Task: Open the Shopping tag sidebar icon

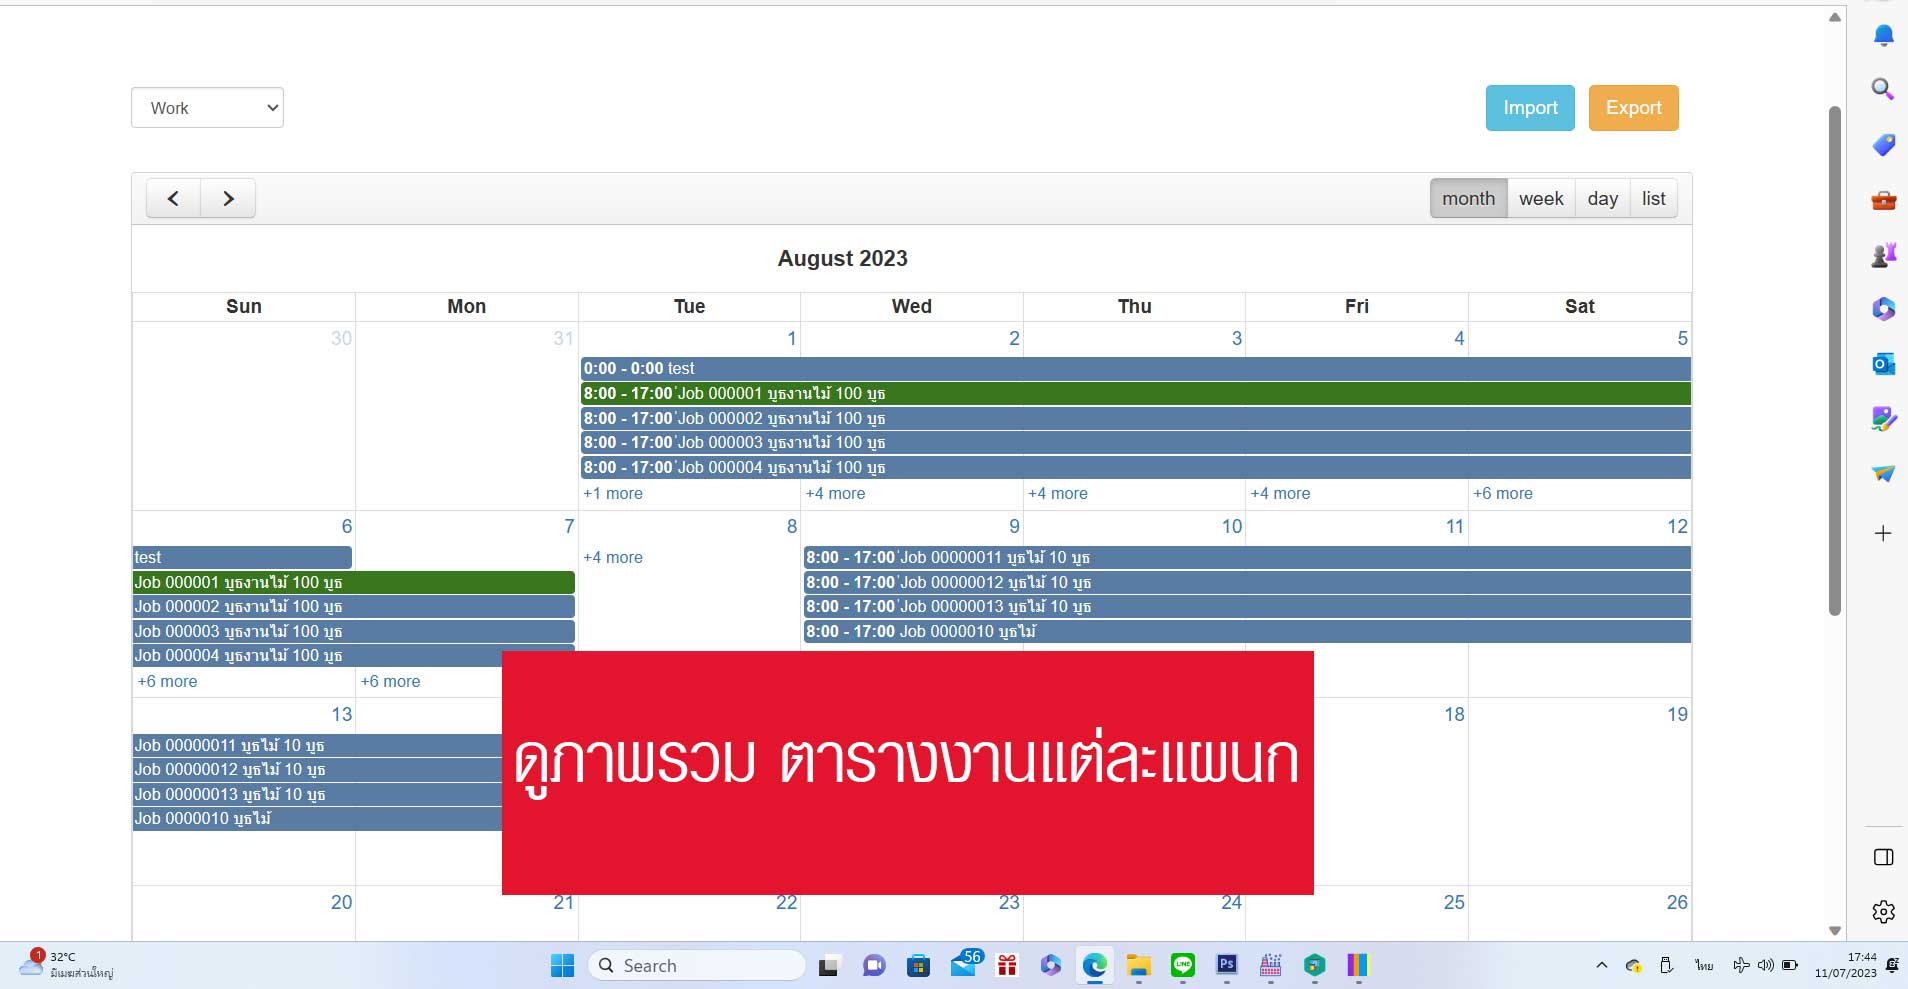Action: 1883,145
